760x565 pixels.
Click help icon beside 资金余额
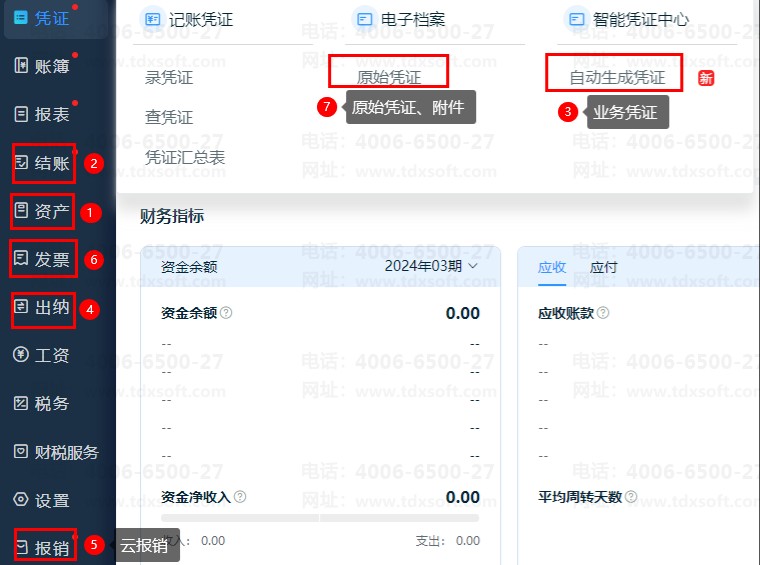tap(226, 313)
